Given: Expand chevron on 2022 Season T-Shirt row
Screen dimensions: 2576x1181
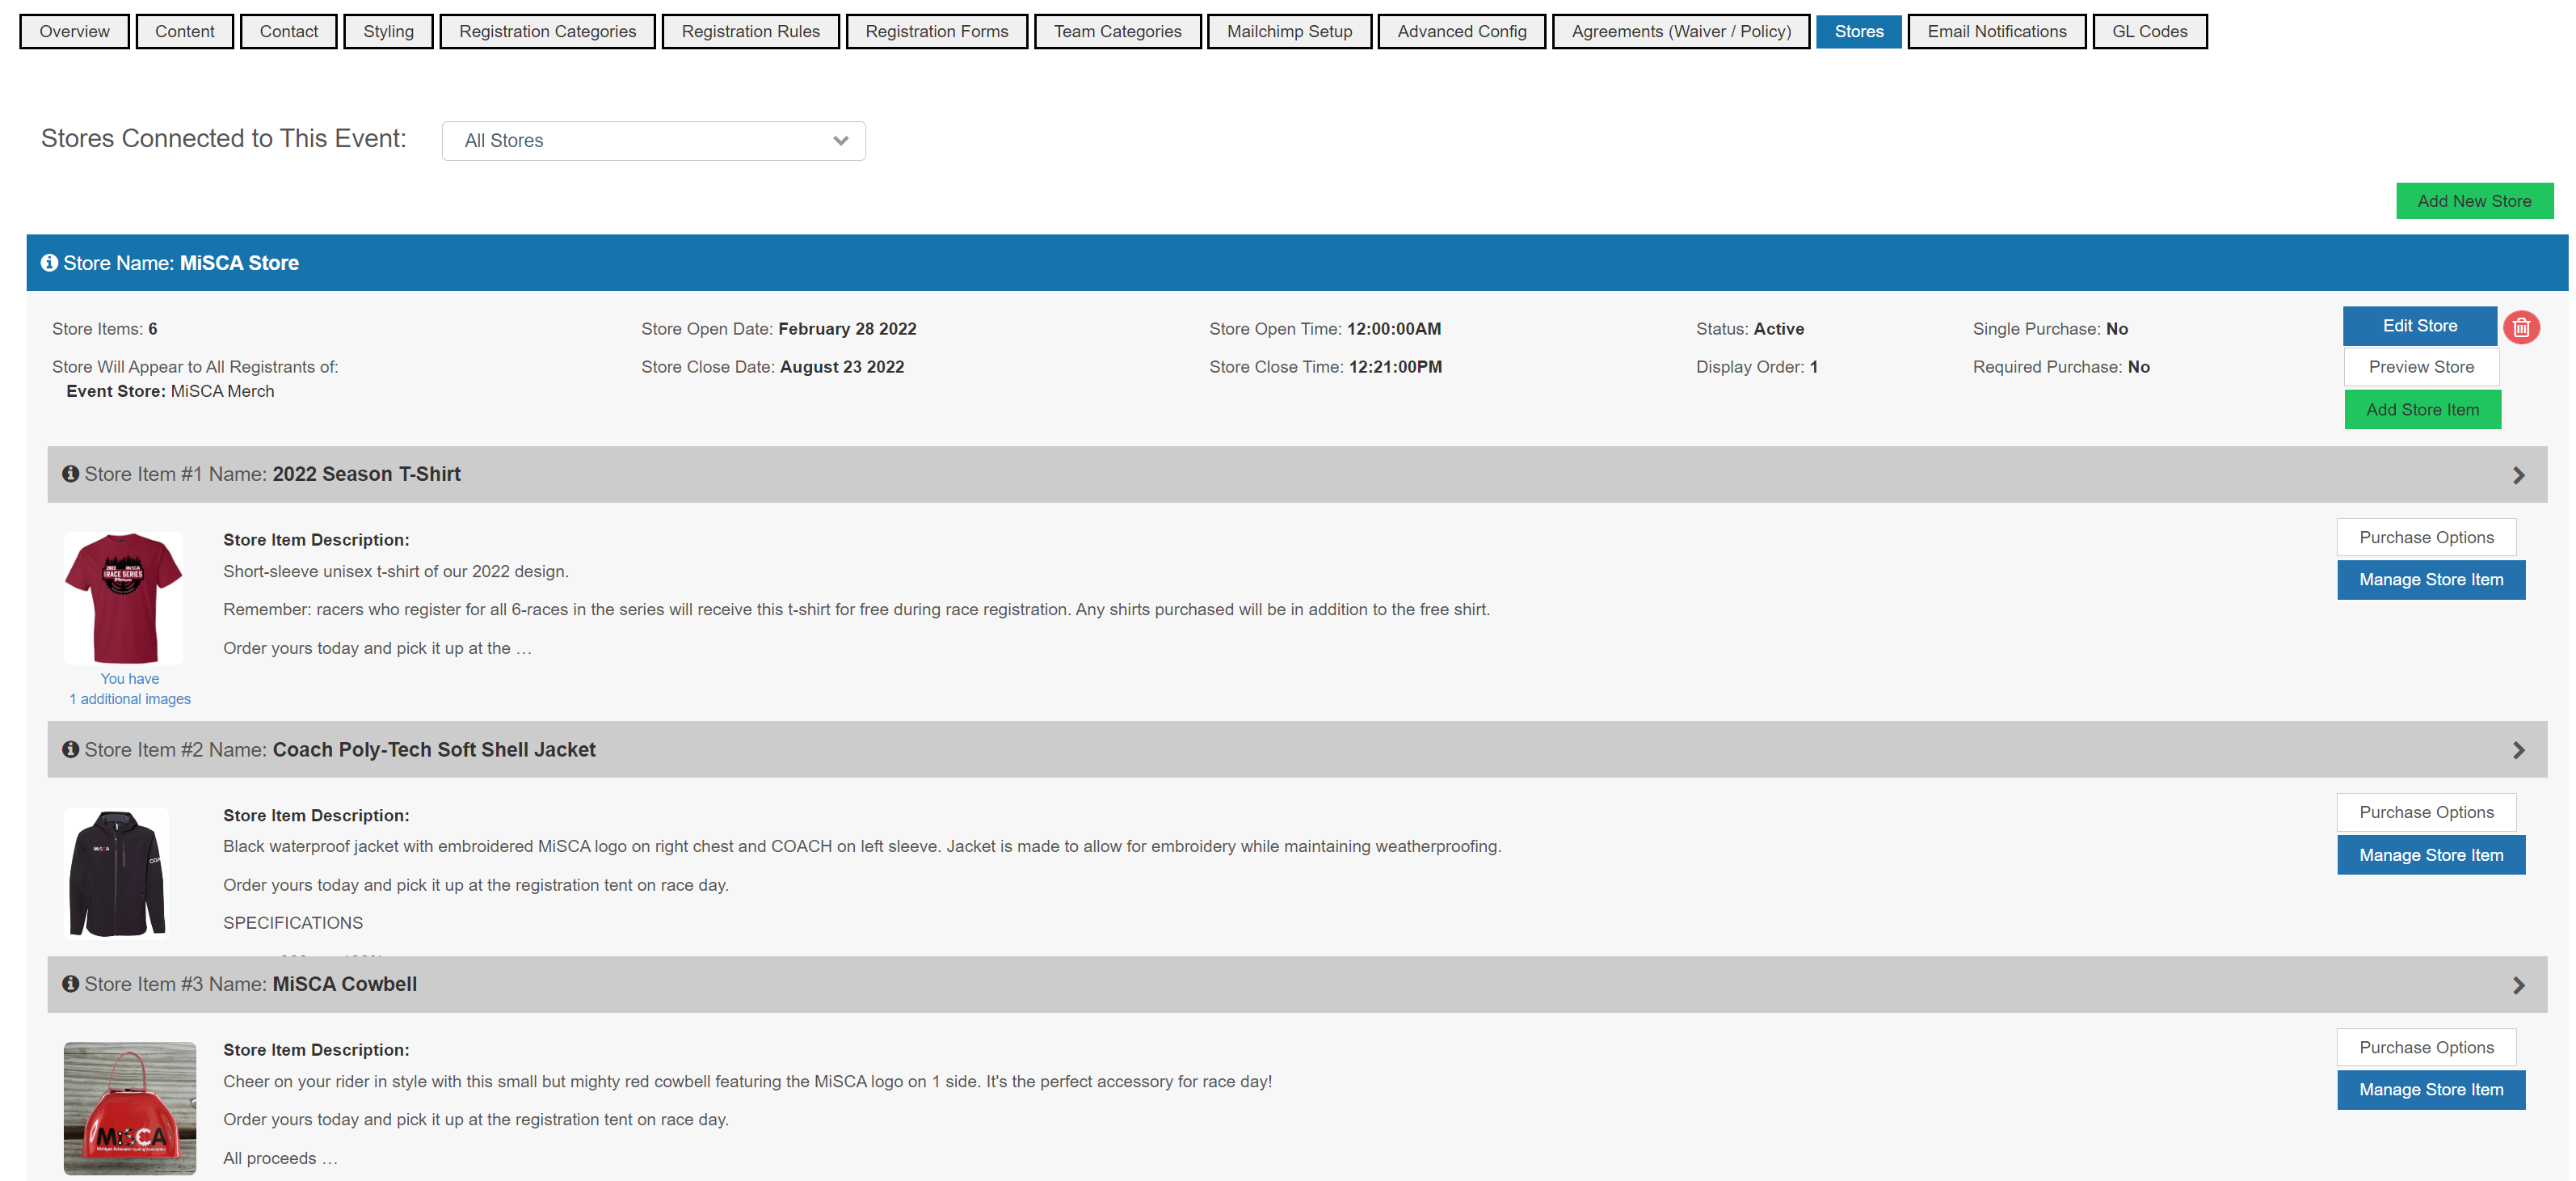Looking at the screenshot, I should coord(2518,475).
